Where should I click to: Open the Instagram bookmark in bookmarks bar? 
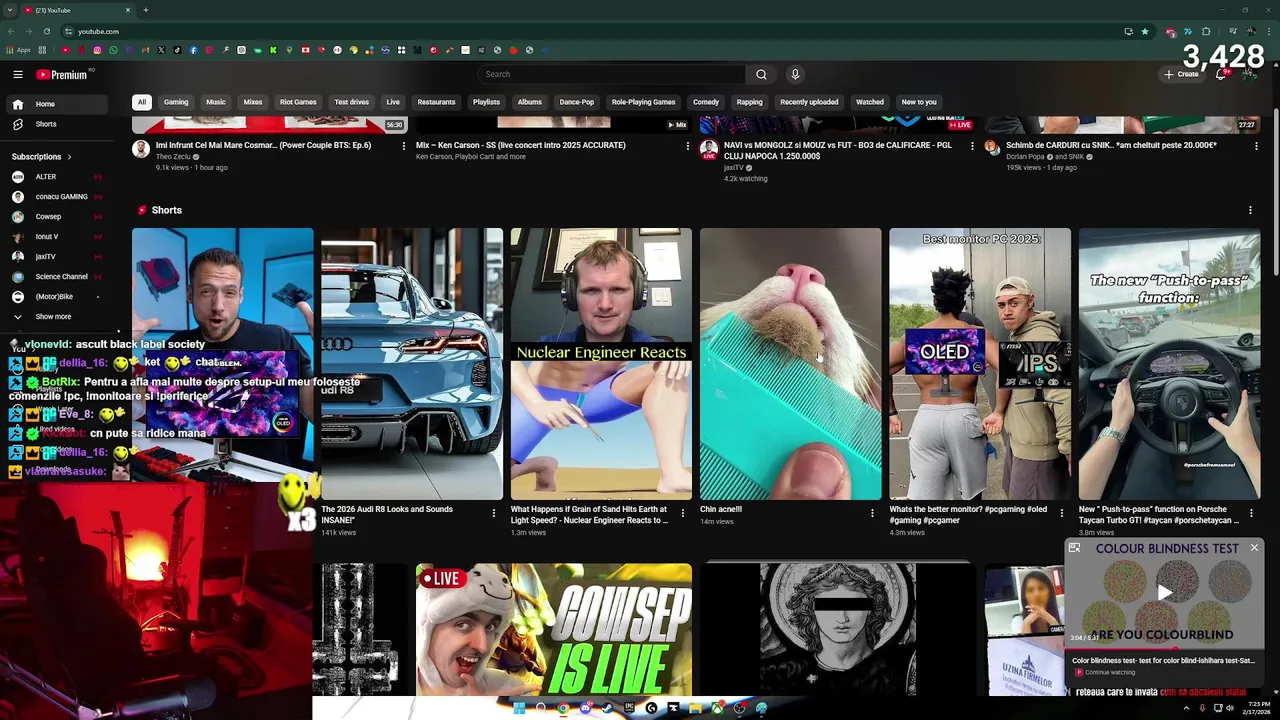pyautogui.click(x=97, y=50)
